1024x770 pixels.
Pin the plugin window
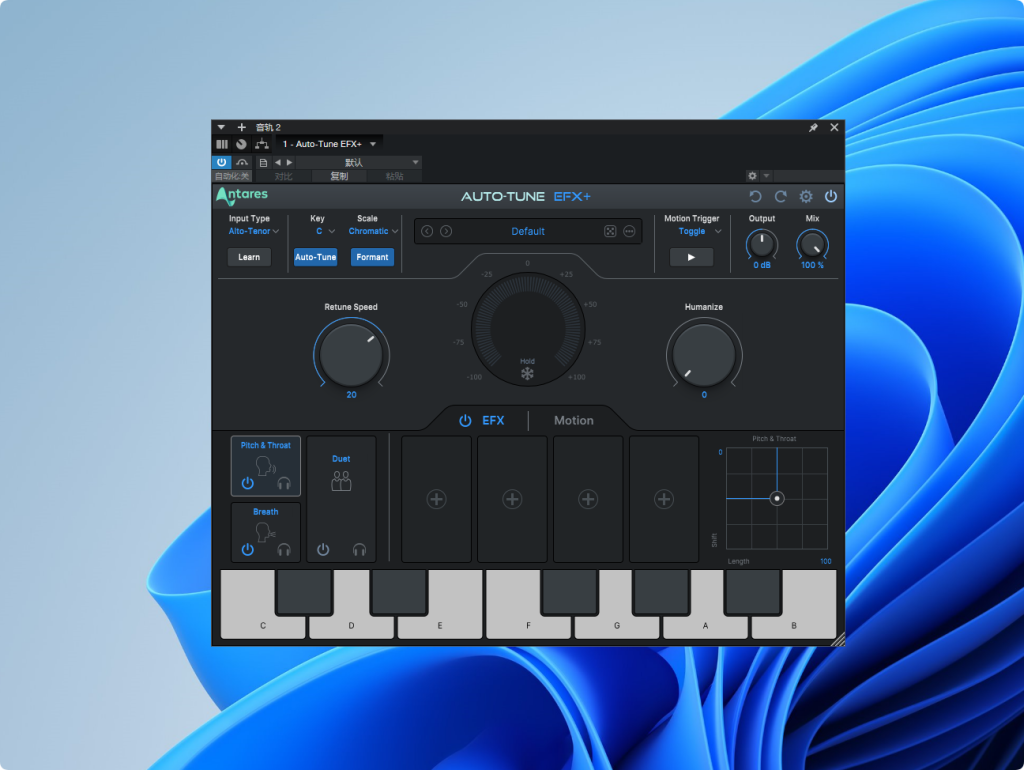click(813, 127)
